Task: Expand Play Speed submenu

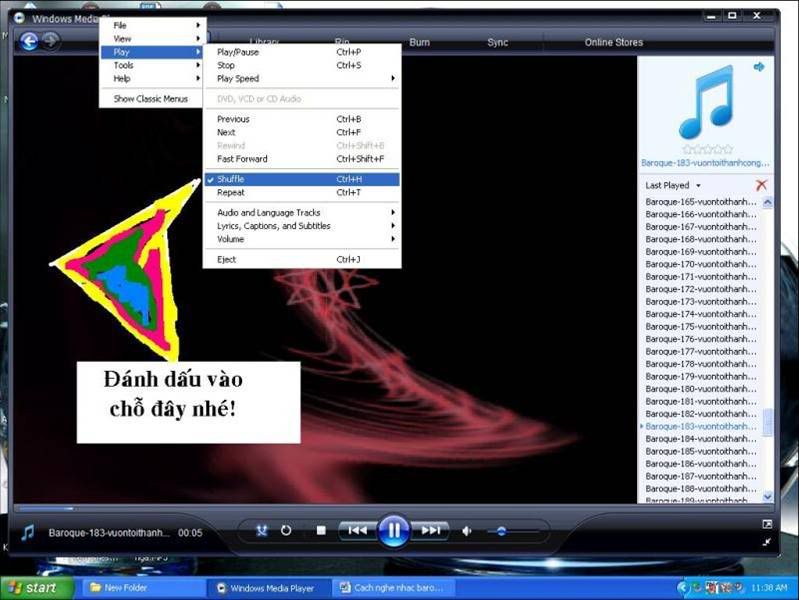Action: [302, 79]
